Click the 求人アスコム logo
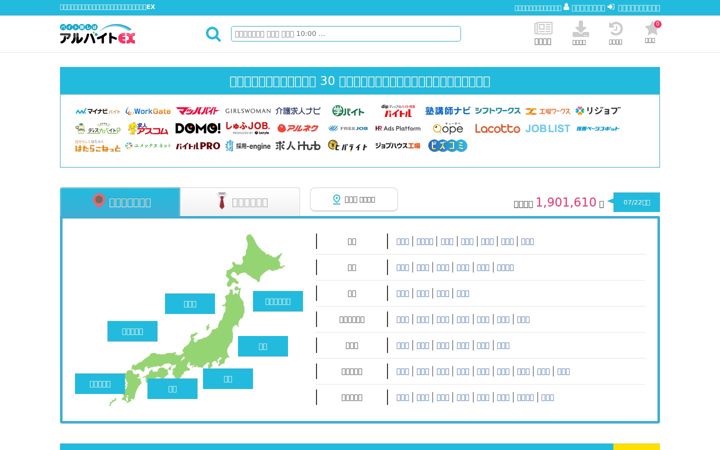Image resolution: width=720 pixels, height=450 pixels. (148, 129)
